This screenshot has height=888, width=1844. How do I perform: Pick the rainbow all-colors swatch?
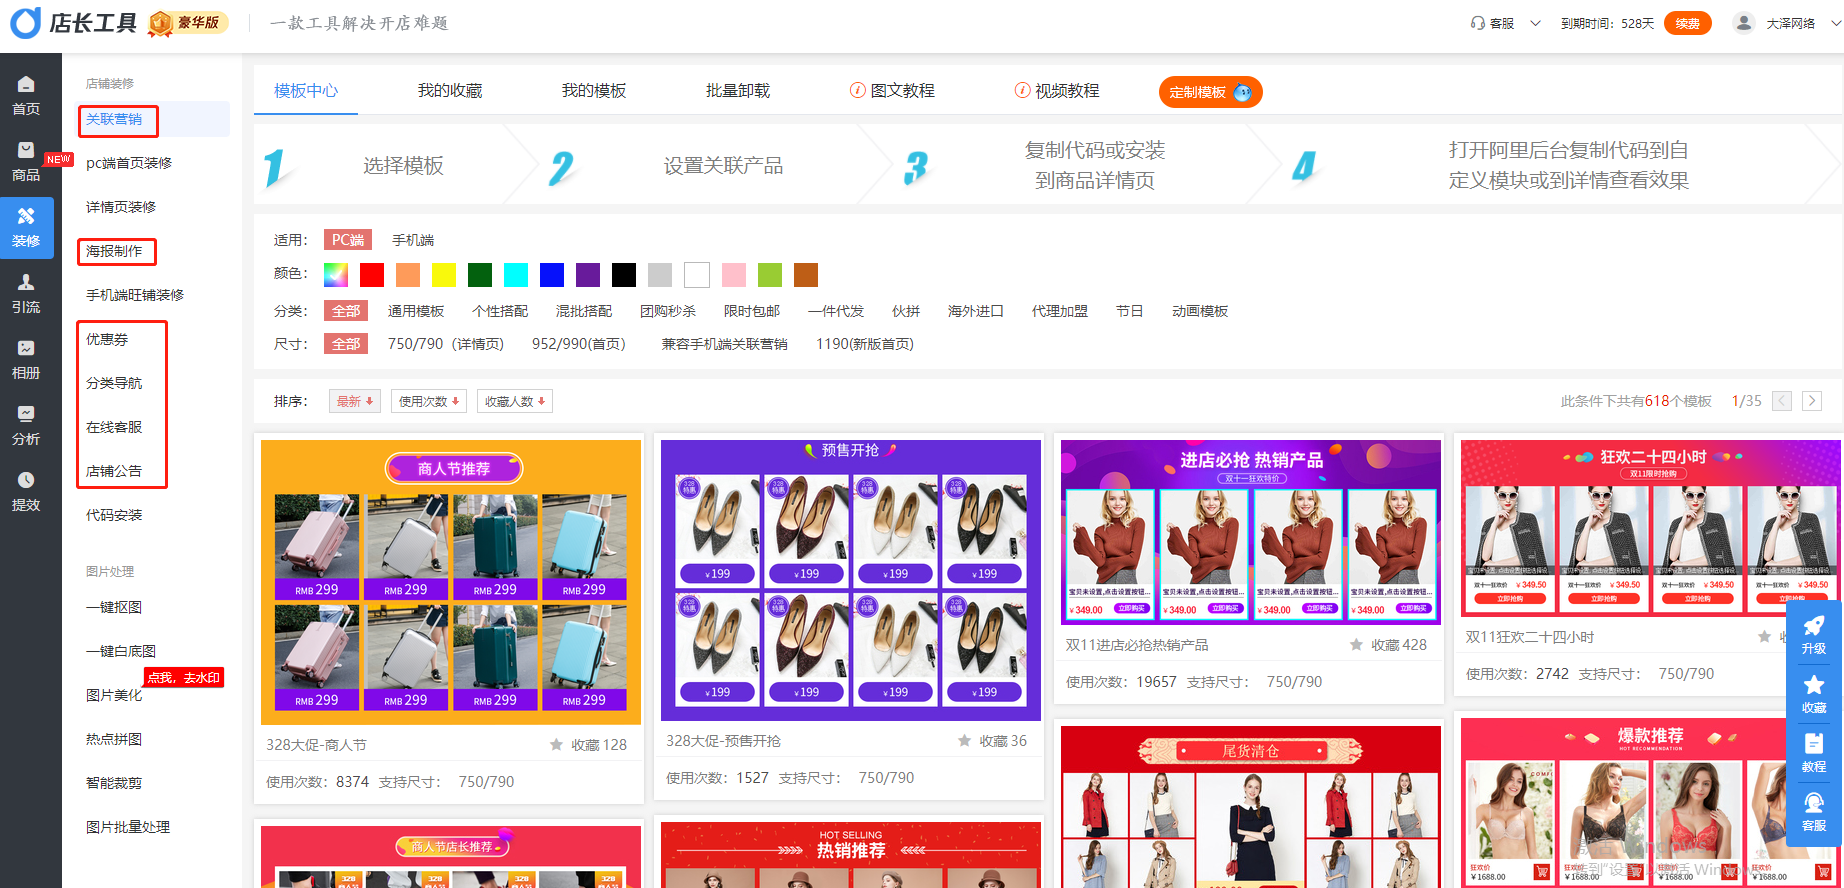tap(336, 274)
